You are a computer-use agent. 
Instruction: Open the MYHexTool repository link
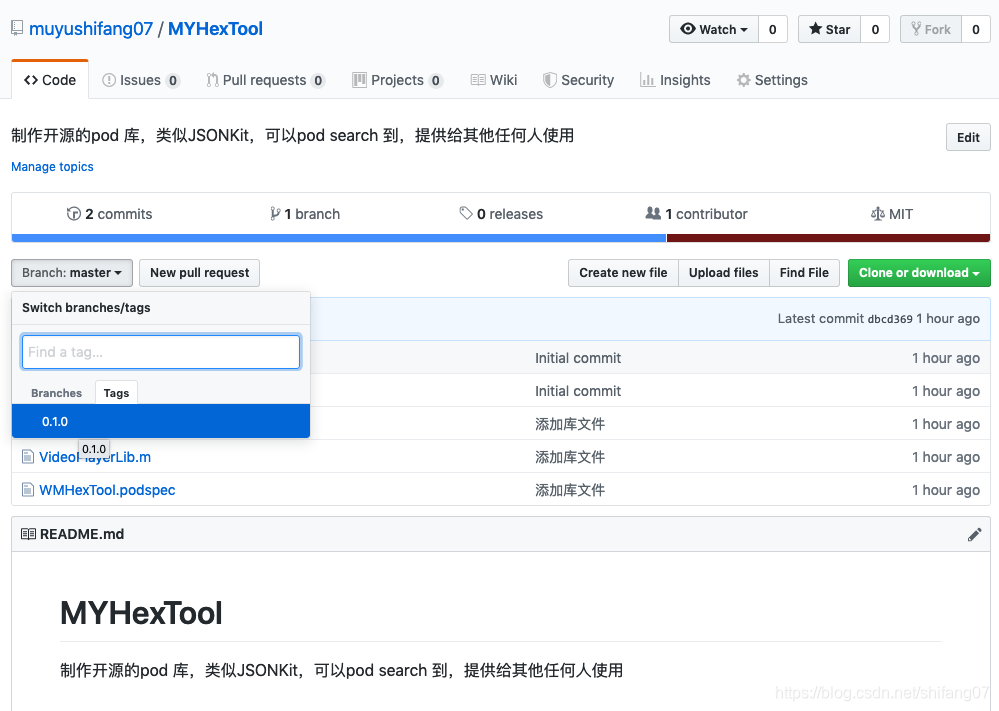(215, 29)
